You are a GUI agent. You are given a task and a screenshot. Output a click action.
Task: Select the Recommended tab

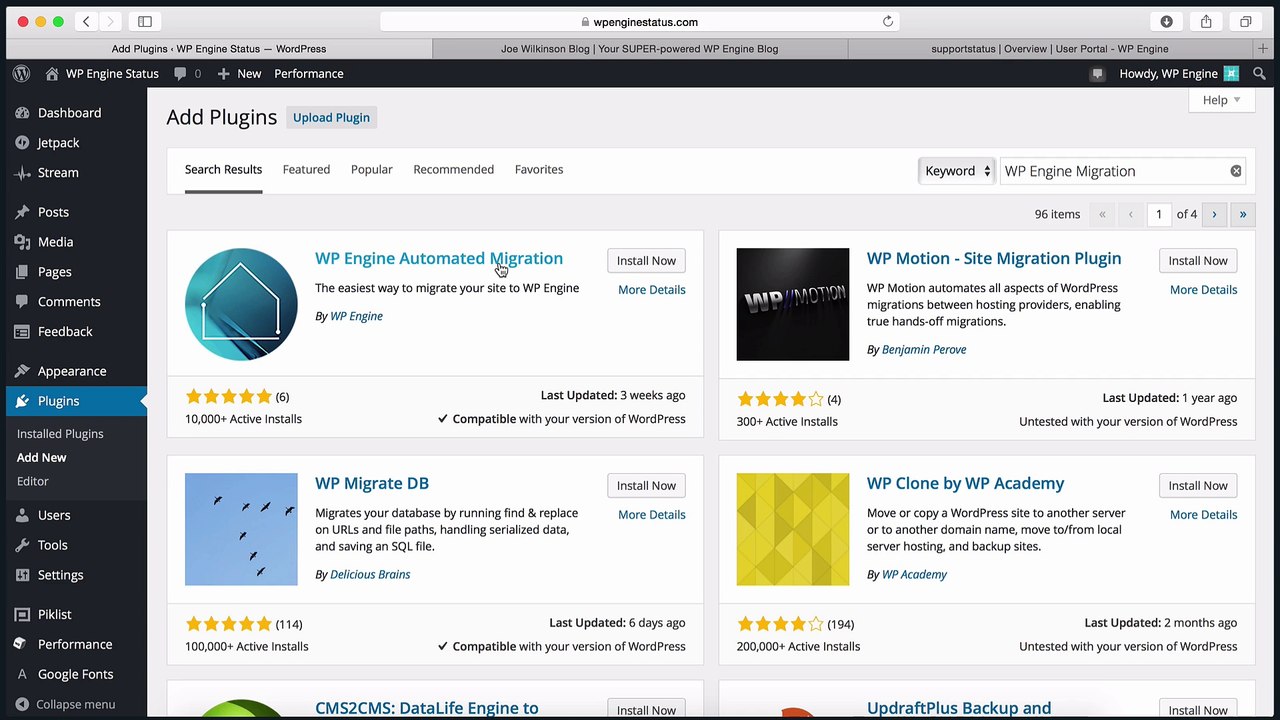click(x=453, y=170)
